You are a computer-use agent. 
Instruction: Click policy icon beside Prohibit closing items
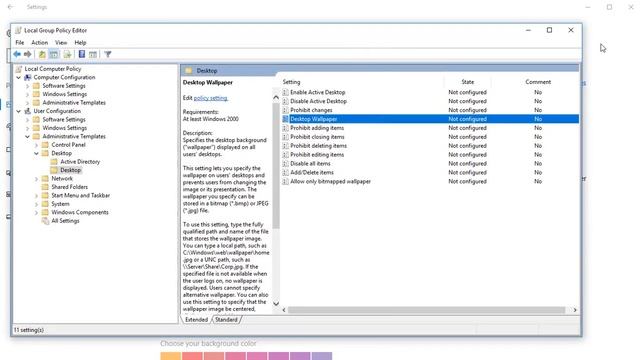pos(285,137)
